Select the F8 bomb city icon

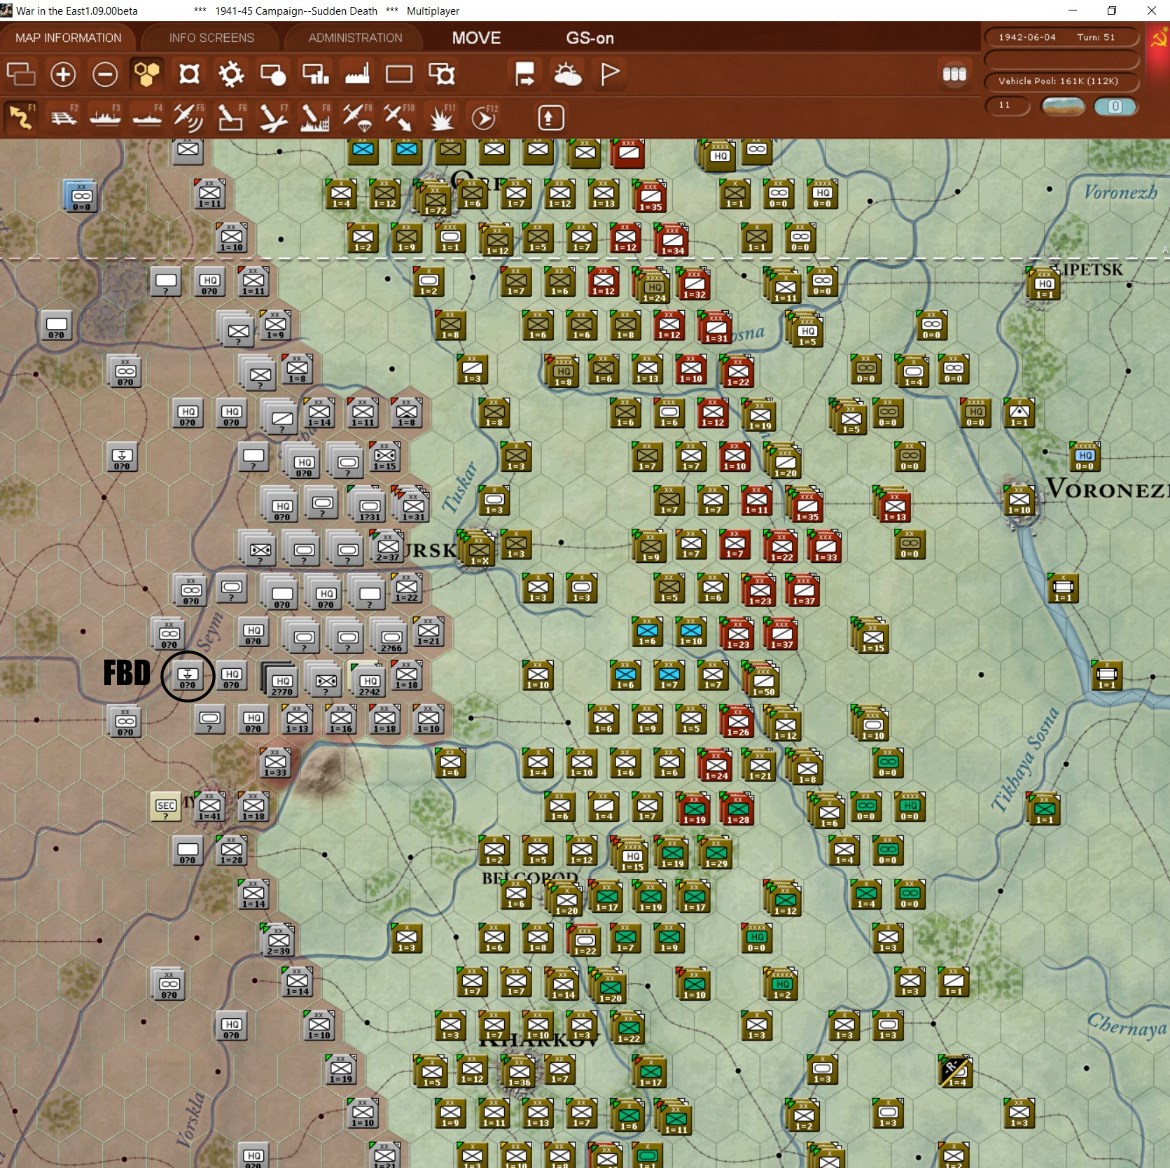coord(315,117)
